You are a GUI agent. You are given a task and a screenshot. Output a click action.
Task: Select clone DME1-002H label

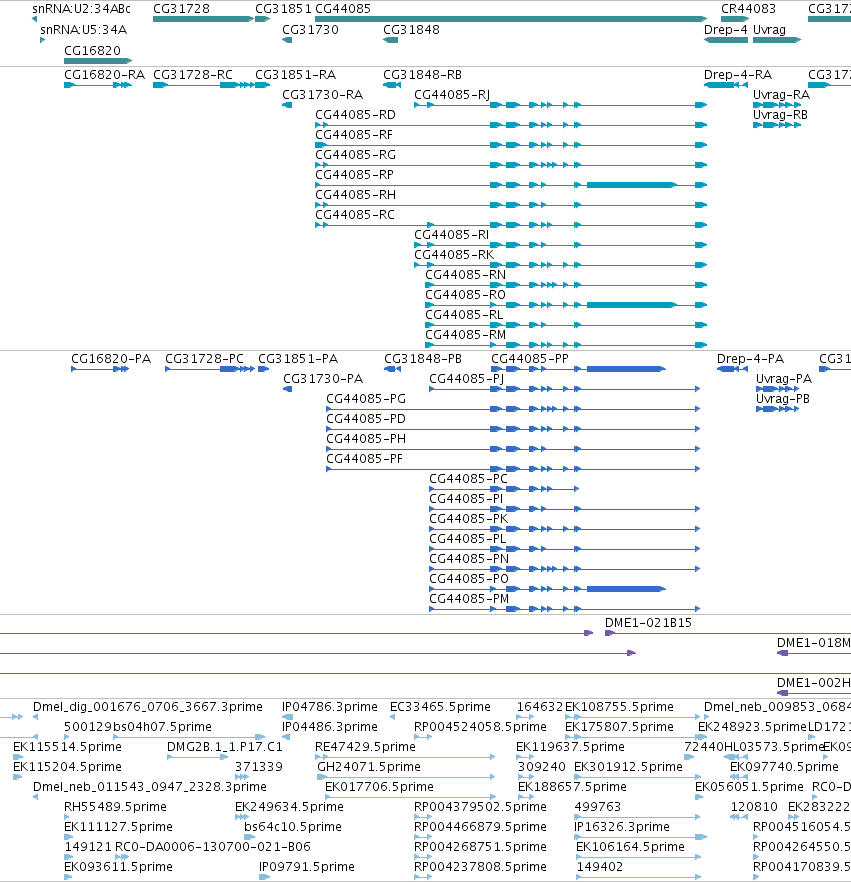coord(813,682)
